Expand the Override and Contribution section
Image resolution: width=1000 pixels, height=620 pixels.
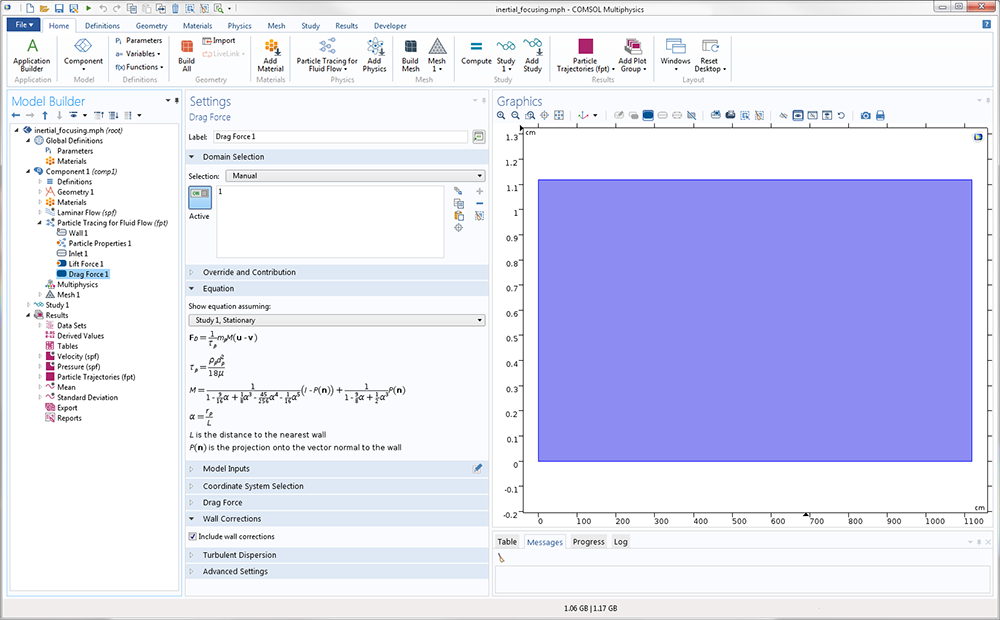(x=249, y=272)
